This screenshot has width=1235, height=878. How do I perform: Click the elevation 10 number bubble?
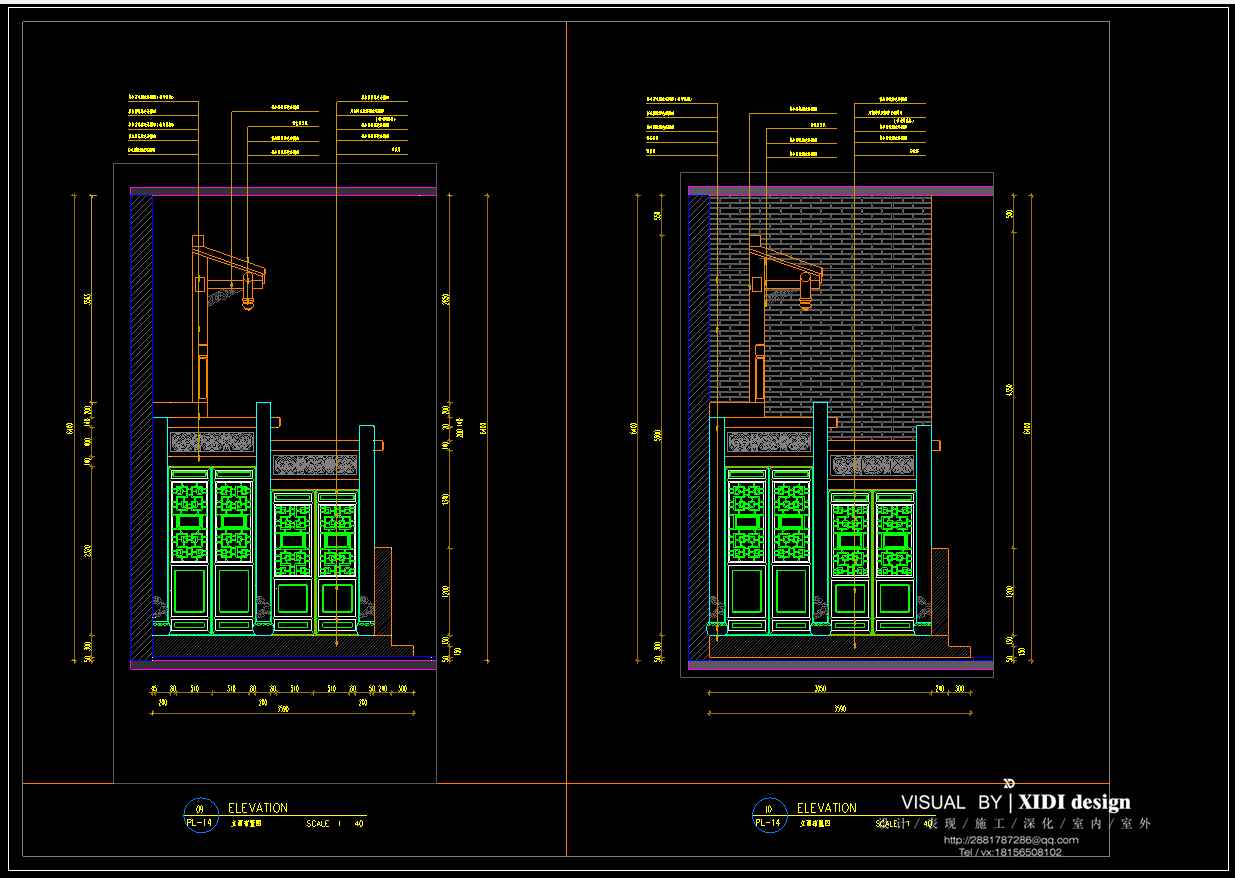point(768,808)
